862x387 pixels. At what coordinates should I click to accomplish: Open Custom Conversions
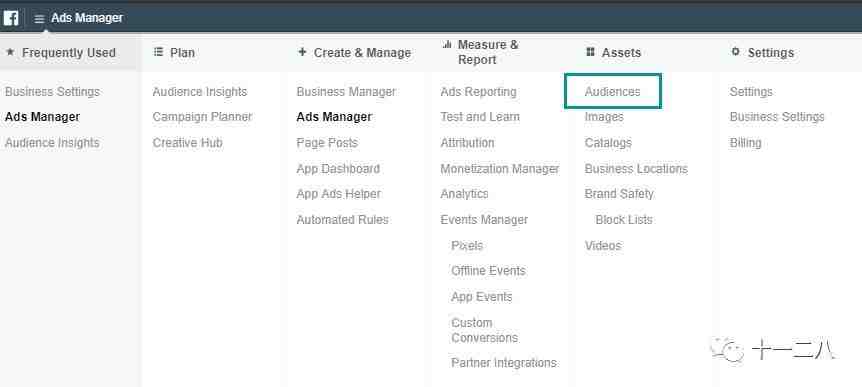484,330
